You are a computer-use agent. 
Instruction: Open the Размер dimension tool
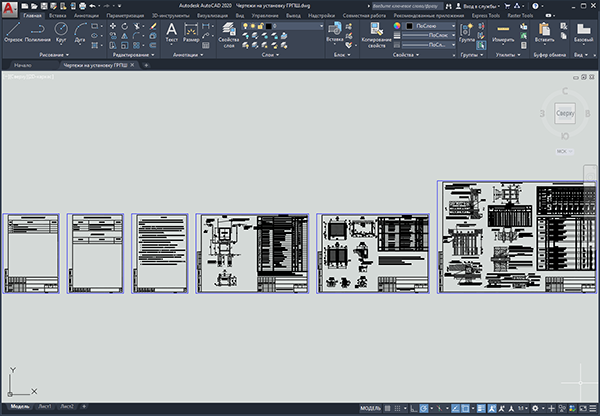[191, 32]
